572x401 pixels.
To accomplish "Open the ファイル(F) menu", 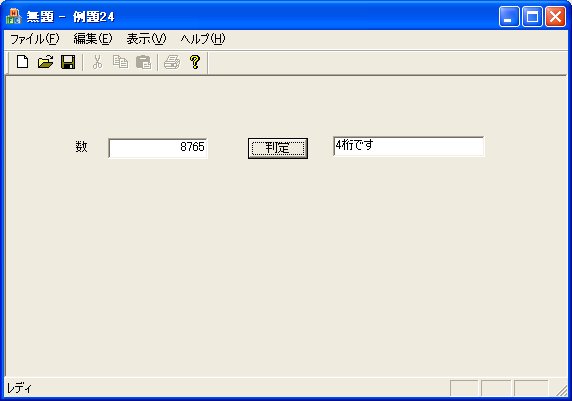I will (34, 39).
